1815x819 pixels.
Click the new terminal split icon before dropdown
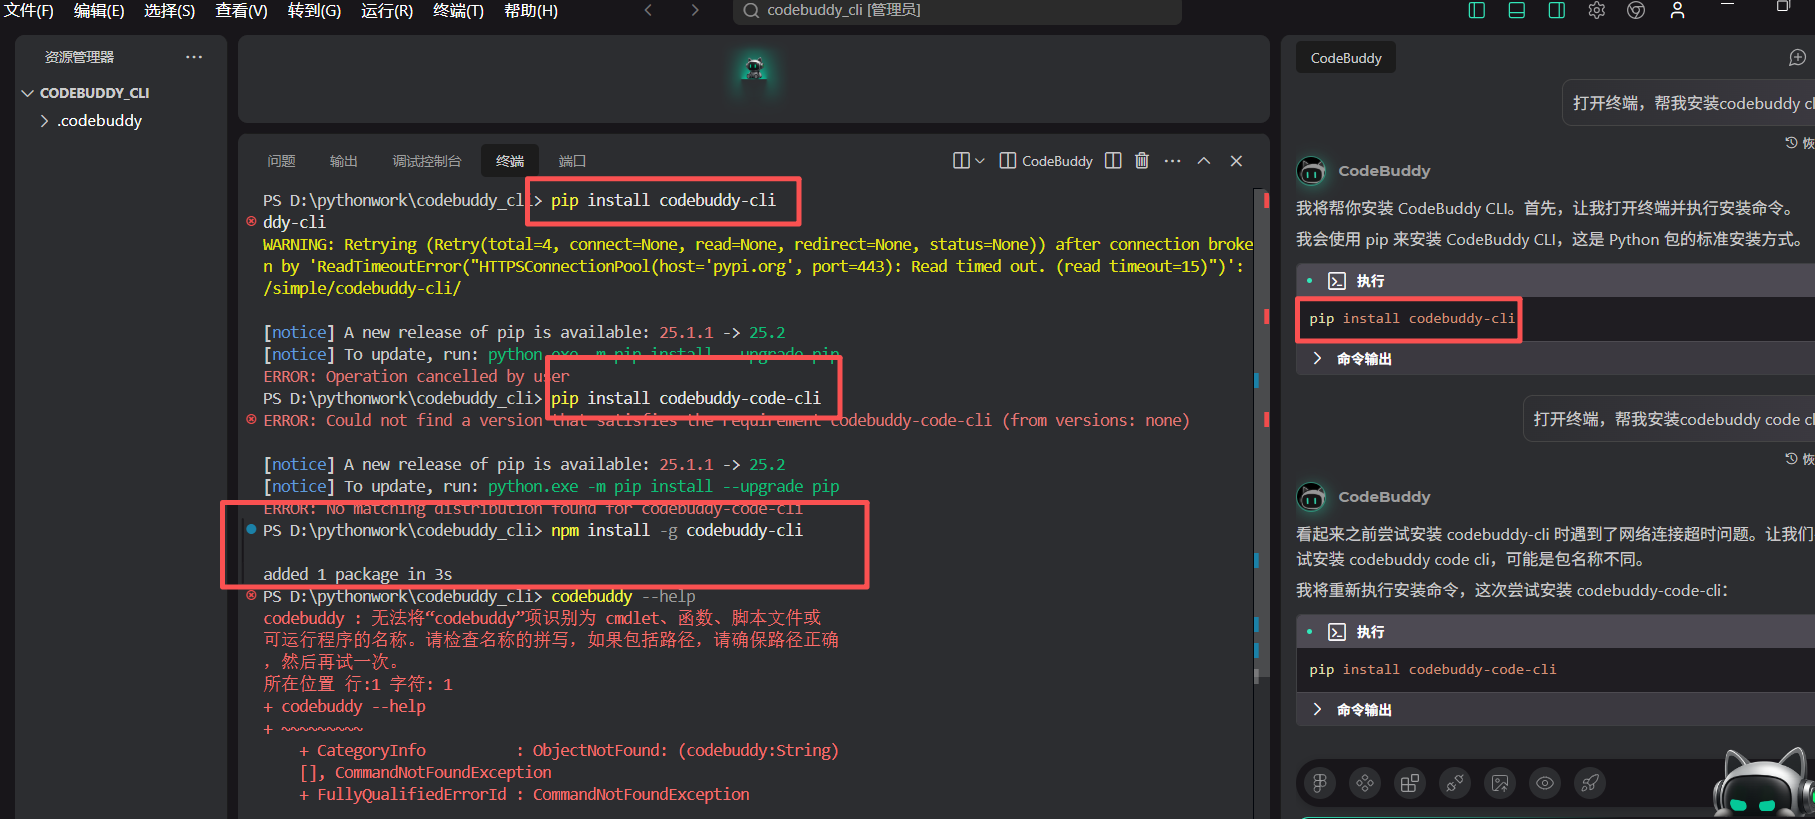[x=961, y=161]
